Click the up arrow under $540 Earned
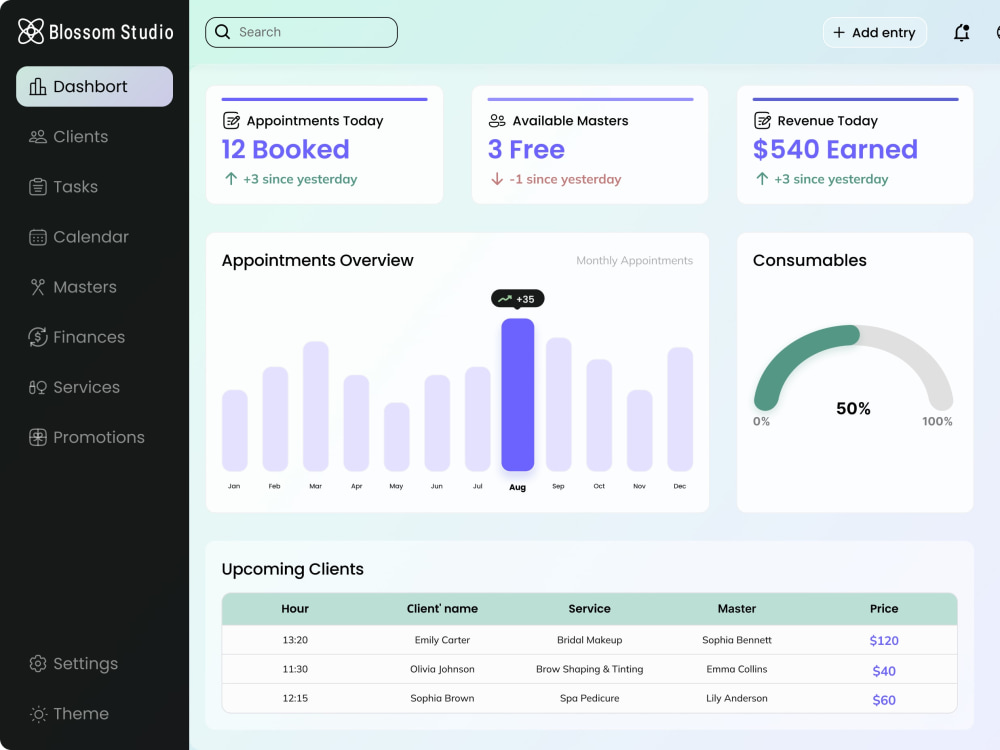This screenshot has height=750, width=1000. (x=762, y=179)
